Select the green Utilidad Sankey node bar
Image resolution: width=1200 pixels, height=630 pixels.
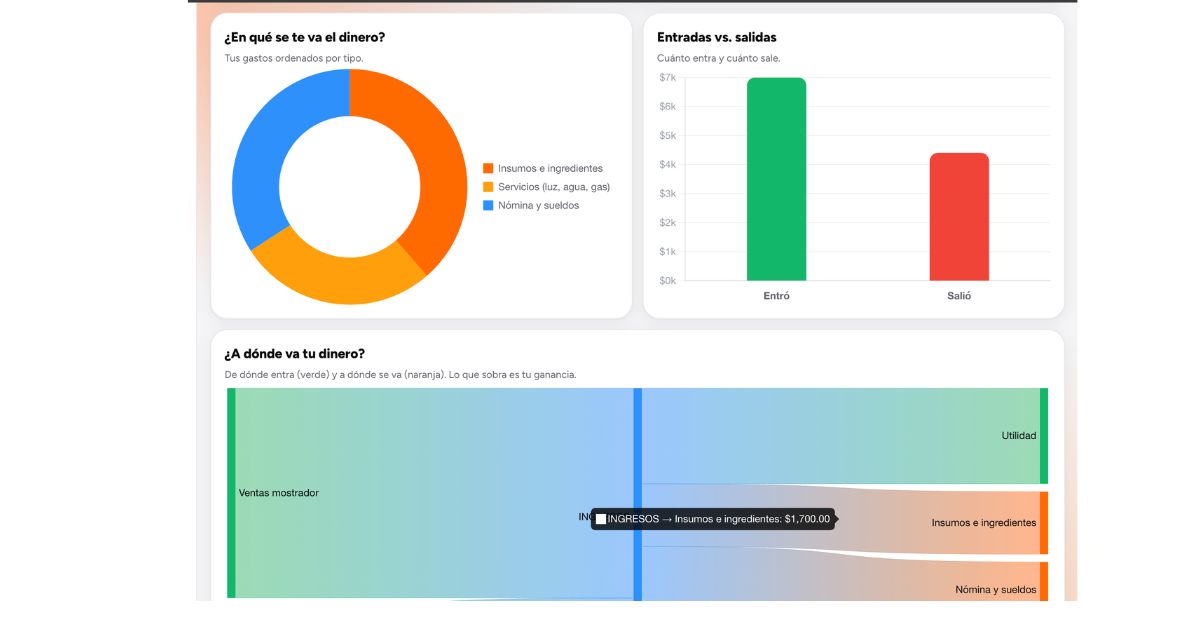pos(1044,436)
